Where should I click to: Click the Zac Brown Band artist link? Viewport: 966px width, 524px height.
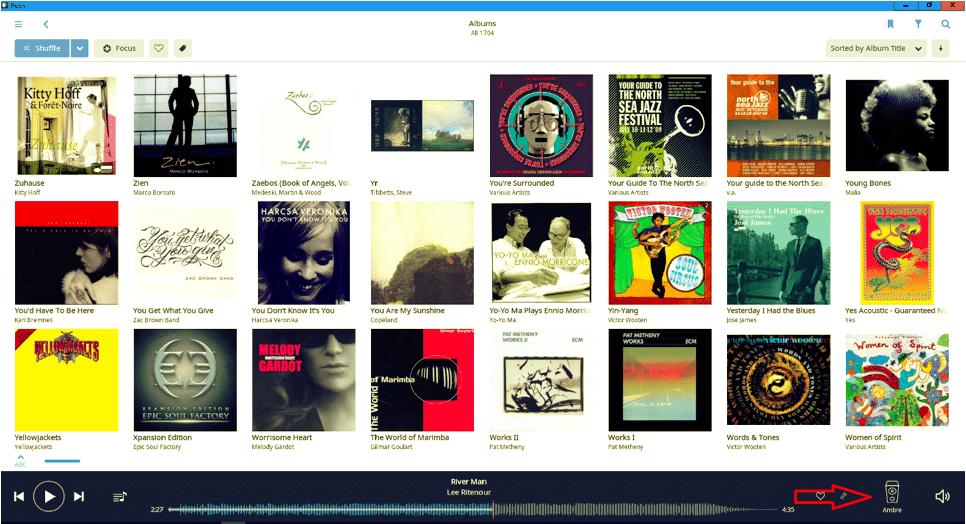156,320
